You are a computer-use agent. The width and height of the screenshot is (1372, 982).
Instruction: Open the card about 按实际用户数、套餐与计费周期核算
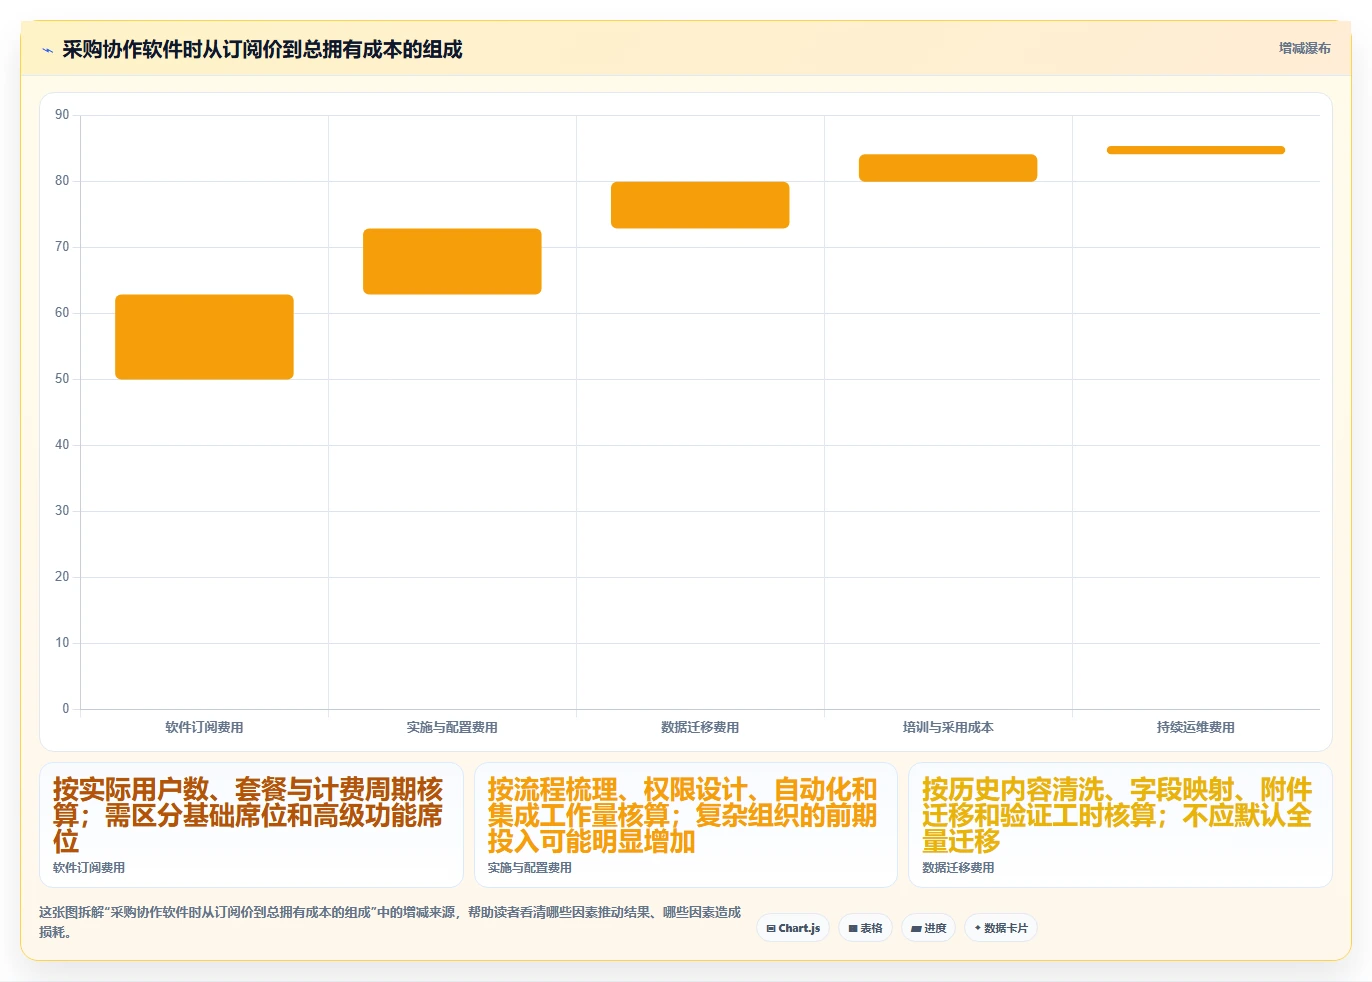(251, 825)
